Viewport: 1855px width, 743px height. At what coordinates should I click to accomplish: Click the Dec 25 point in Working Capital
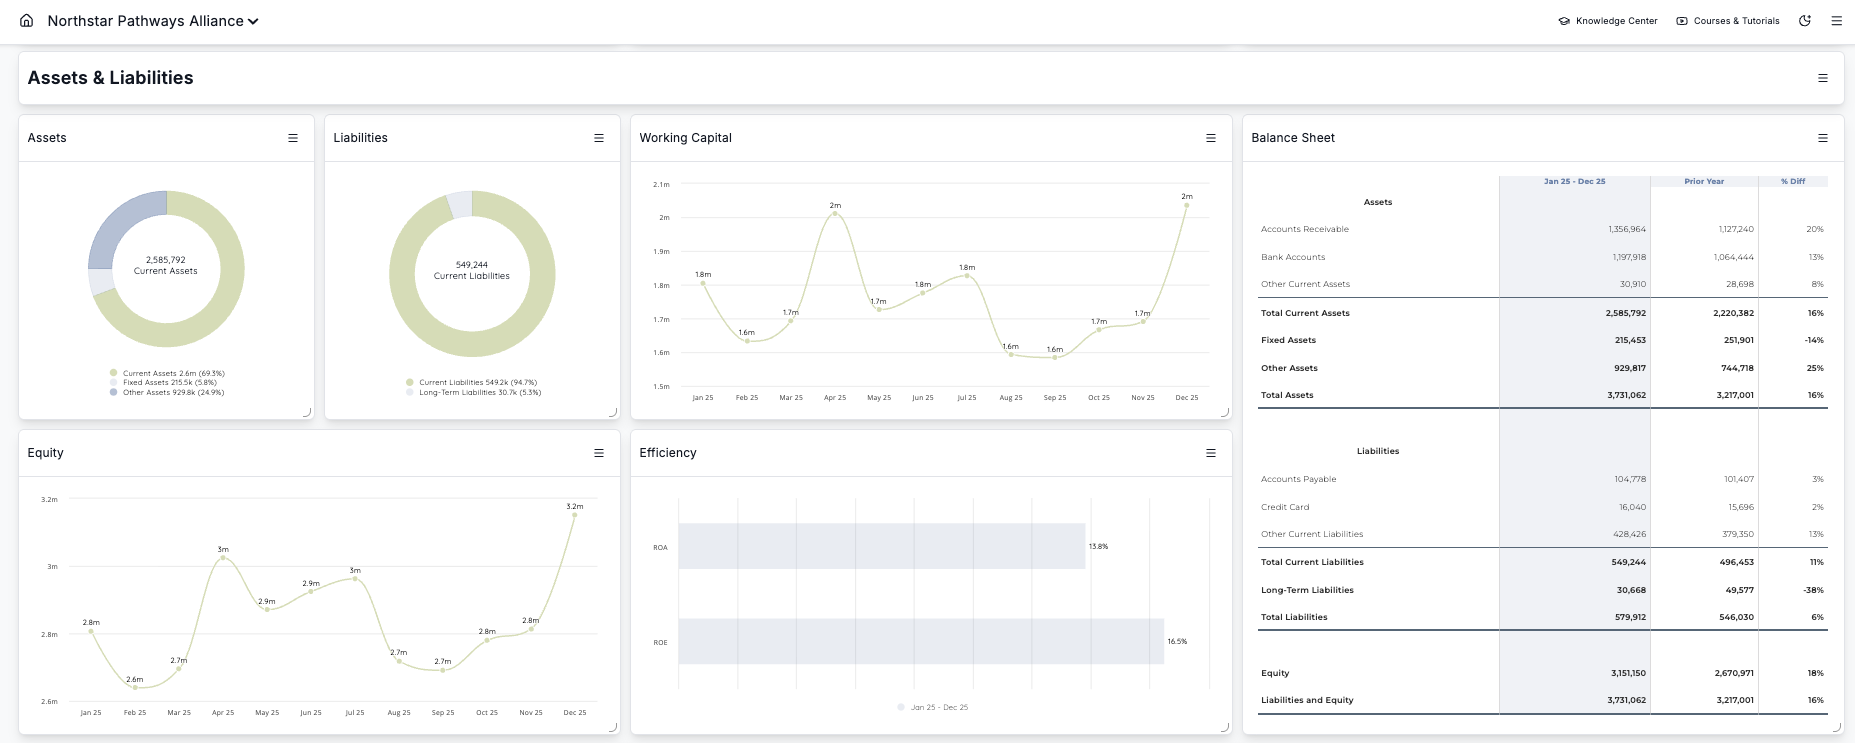coord(1187,205)
